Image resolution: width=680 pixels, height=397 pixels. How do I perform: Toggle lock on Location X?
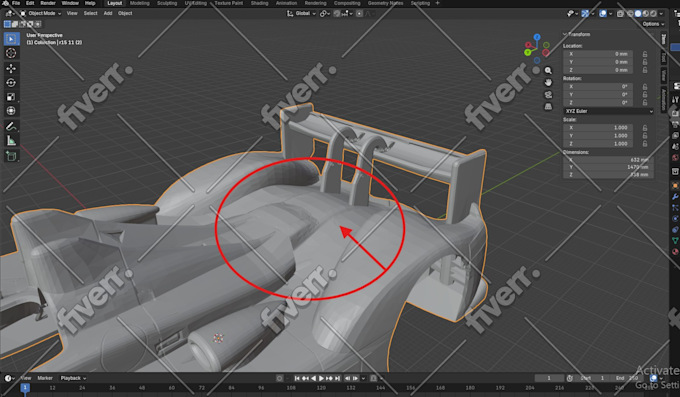click(x=645, y=54)
